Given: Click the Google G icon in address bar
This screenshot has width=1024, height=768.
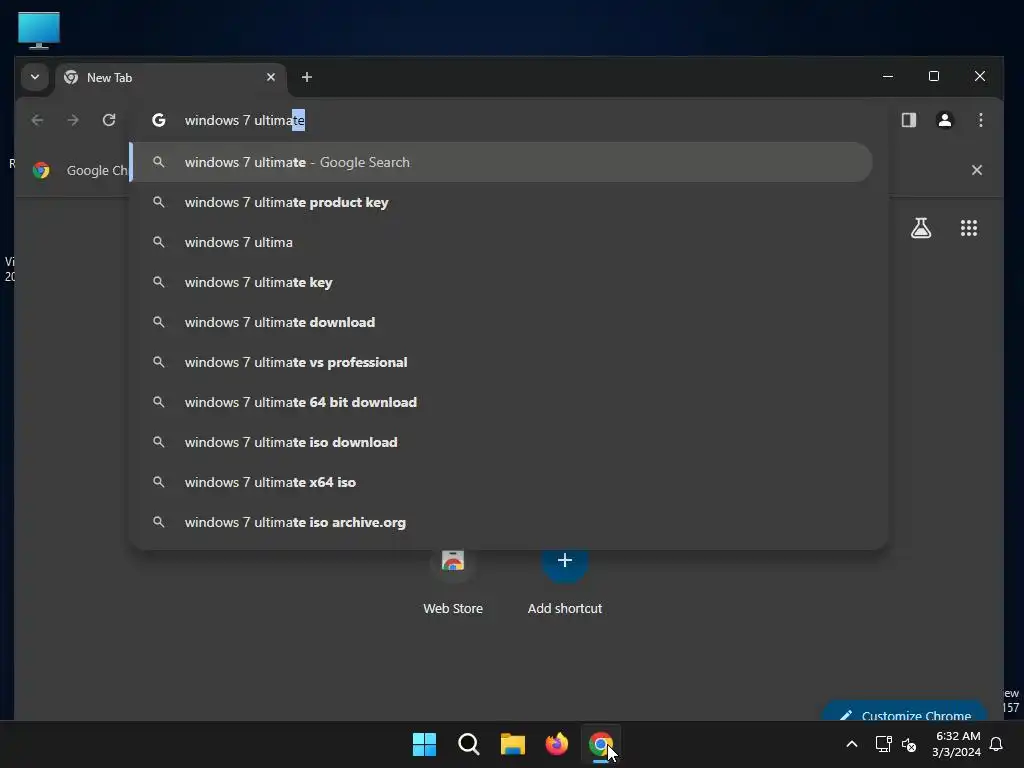Looking at the screenshot, I should [x=159, y=120].
